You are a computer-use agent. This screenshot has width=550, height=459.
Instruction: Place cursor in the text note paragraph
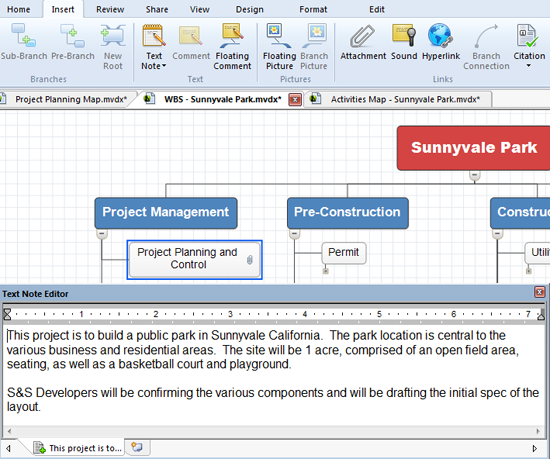coord(262,350)
